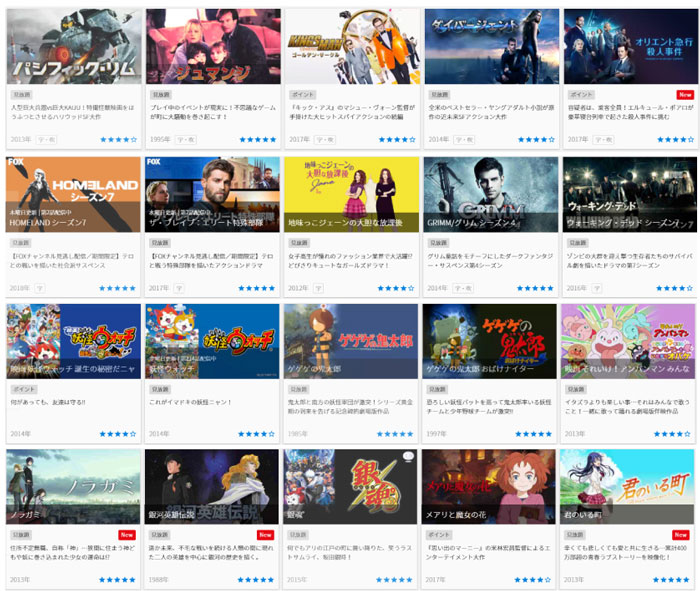Click the FOX logo on ザ・ブレイブ thumbnail
The height and width of the screenshot is (591, 700).
coord(154,162)
